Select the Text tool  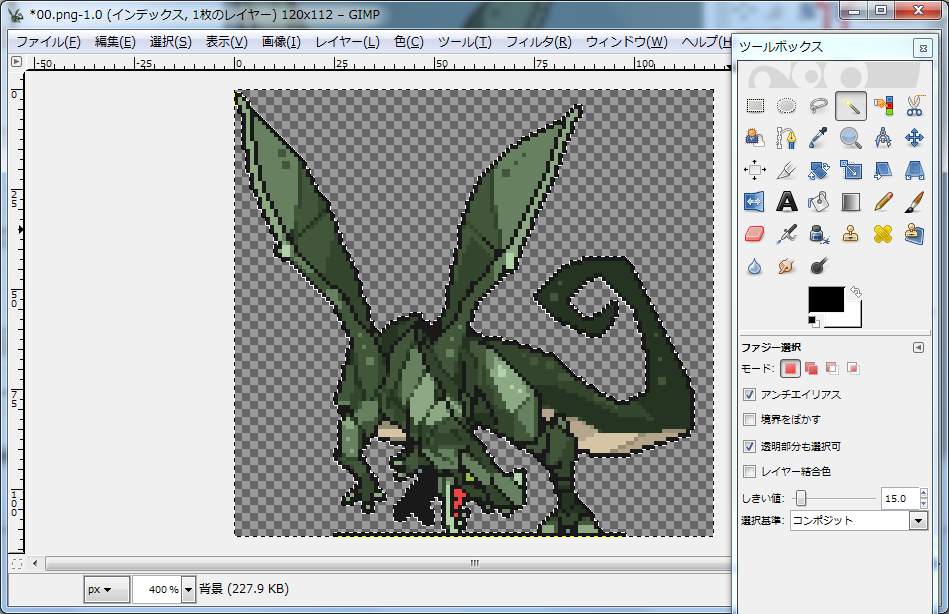pyautogui.click(x=787, y=201)
